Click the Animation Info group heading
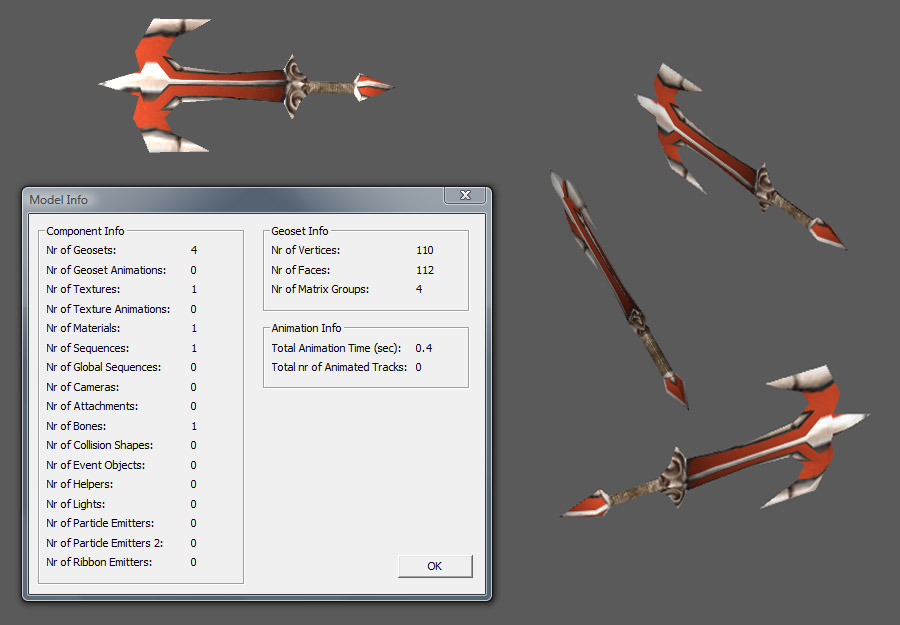The height and width of the screenshot is (625, 900). coord(306,328)
